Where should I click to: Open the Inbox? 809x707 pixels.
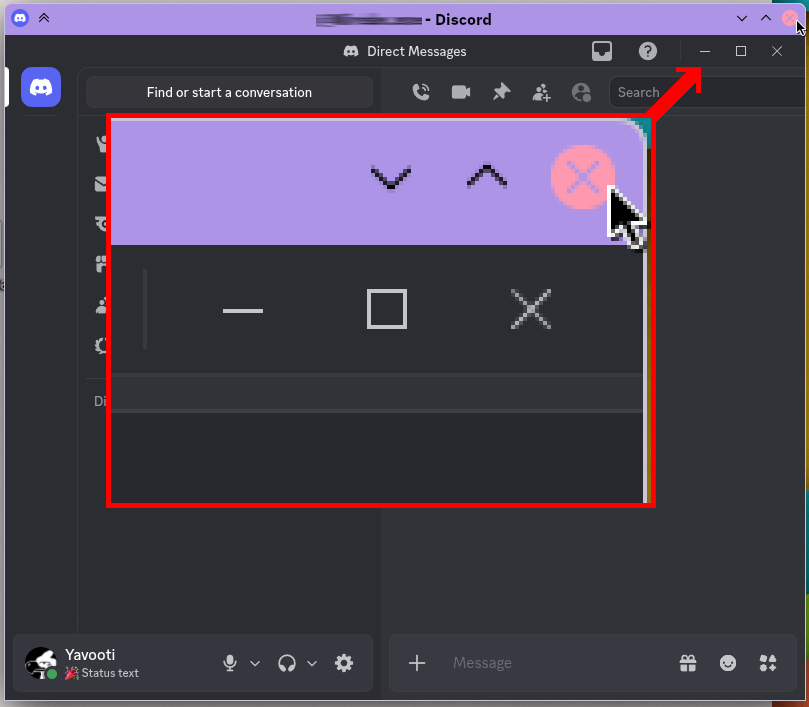click(602, 51)
